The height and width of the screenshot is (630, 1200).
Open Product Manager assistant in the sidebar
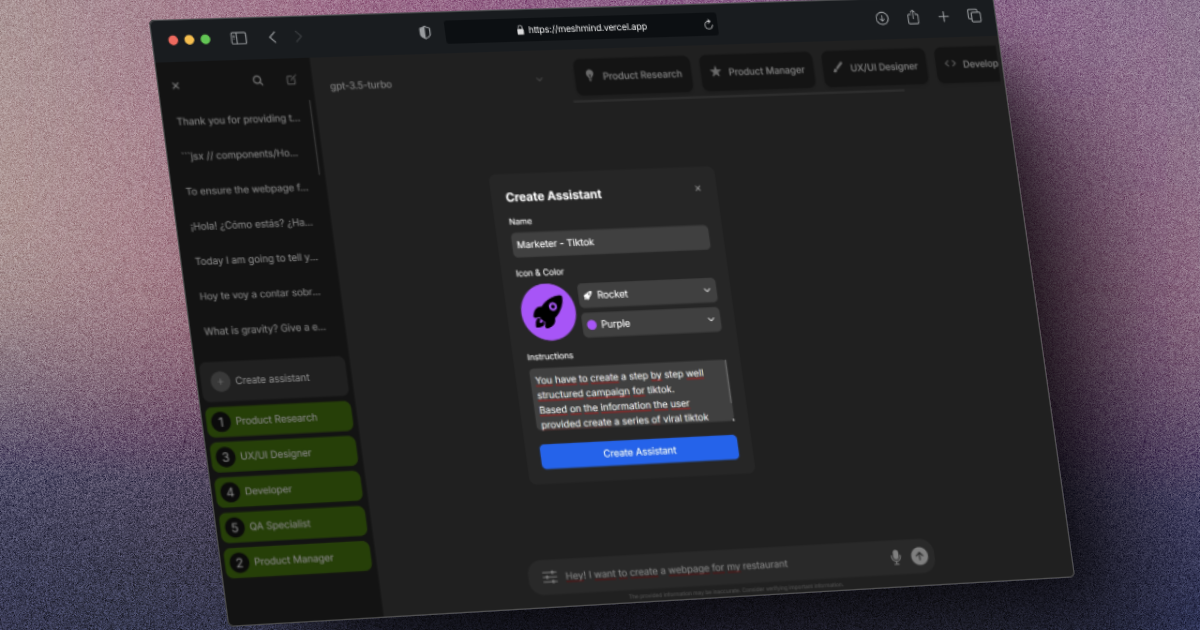pos(298,560)
